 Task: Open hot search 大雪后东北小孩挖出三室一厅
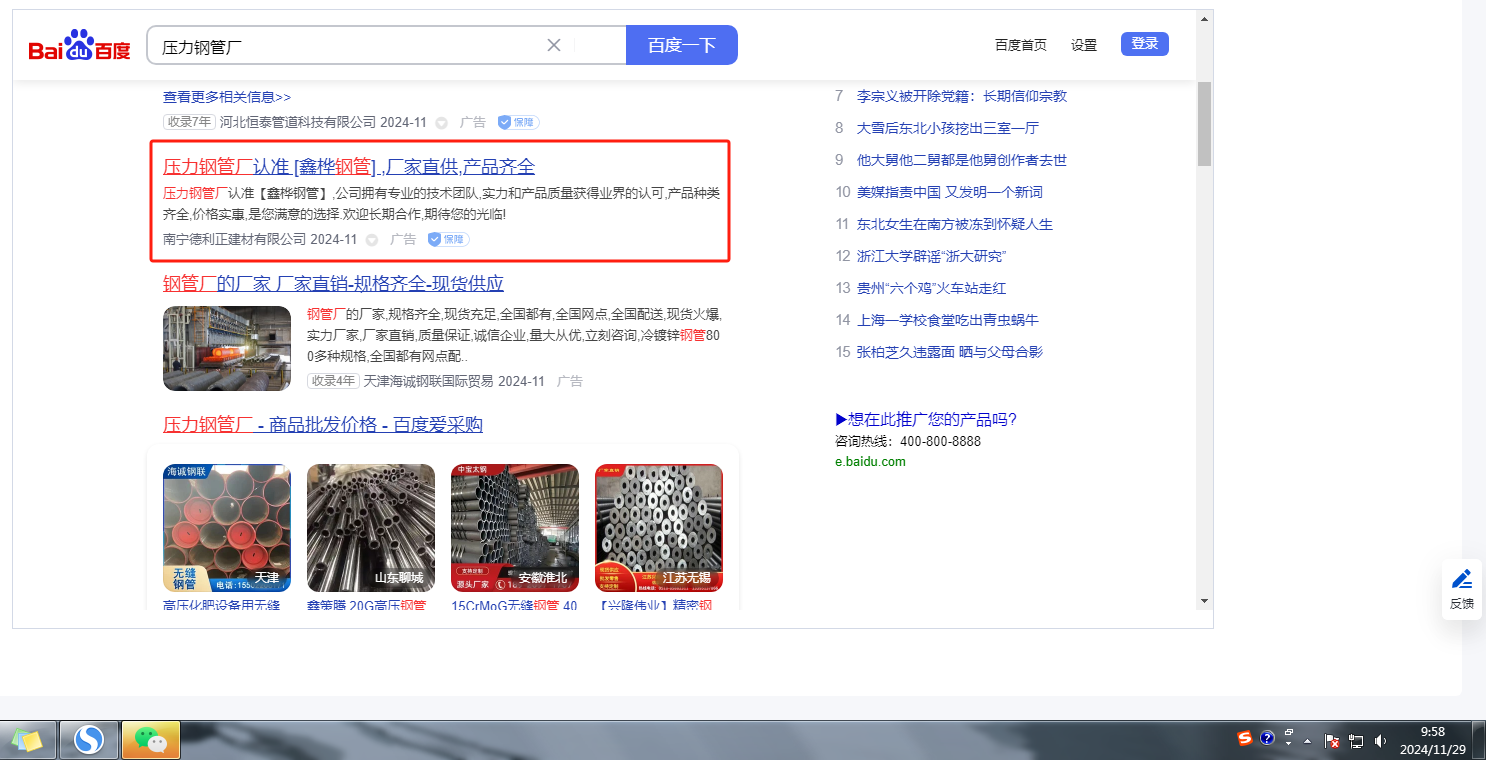948,128
